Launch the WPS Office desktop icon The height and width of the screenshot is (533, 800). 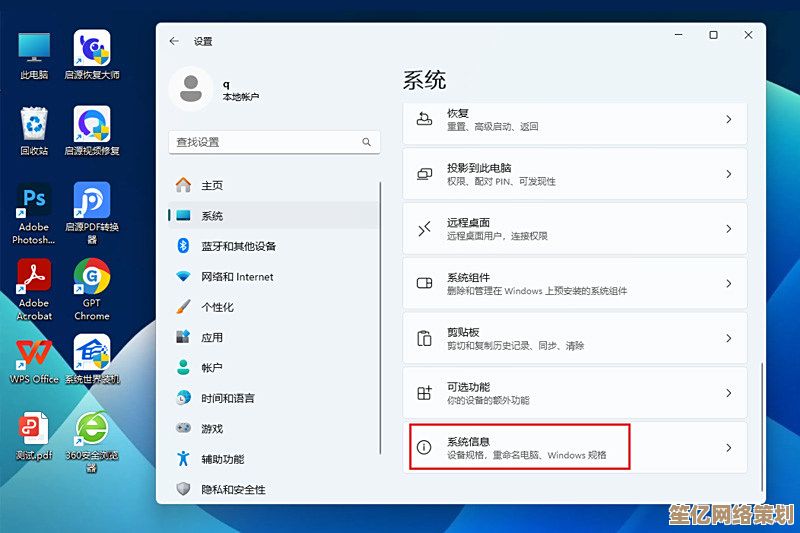[34, 353]
